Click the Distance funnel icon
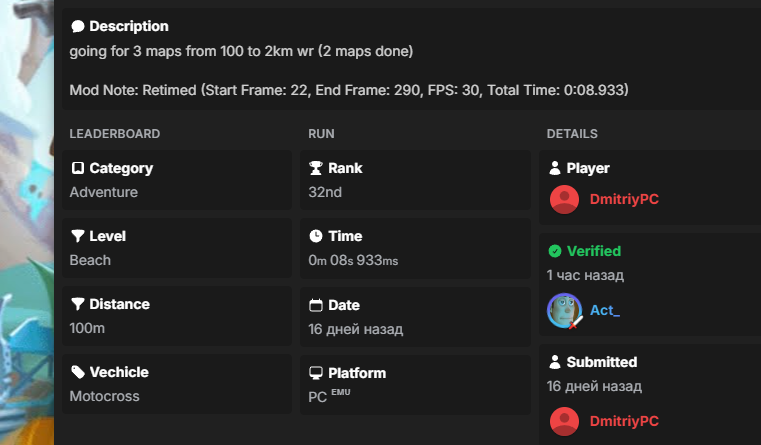 pyautogui.click(x=78, y=304)
